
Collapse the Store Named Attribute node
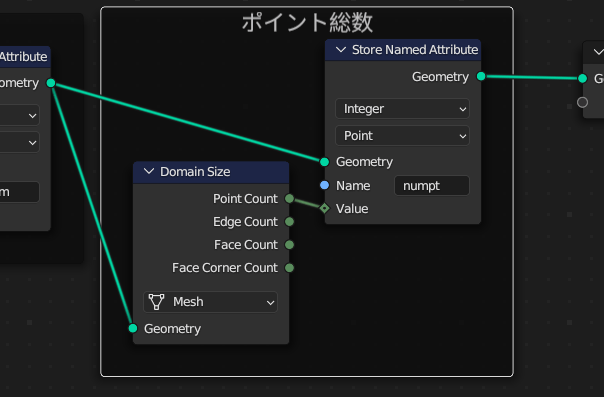(341, 50)
